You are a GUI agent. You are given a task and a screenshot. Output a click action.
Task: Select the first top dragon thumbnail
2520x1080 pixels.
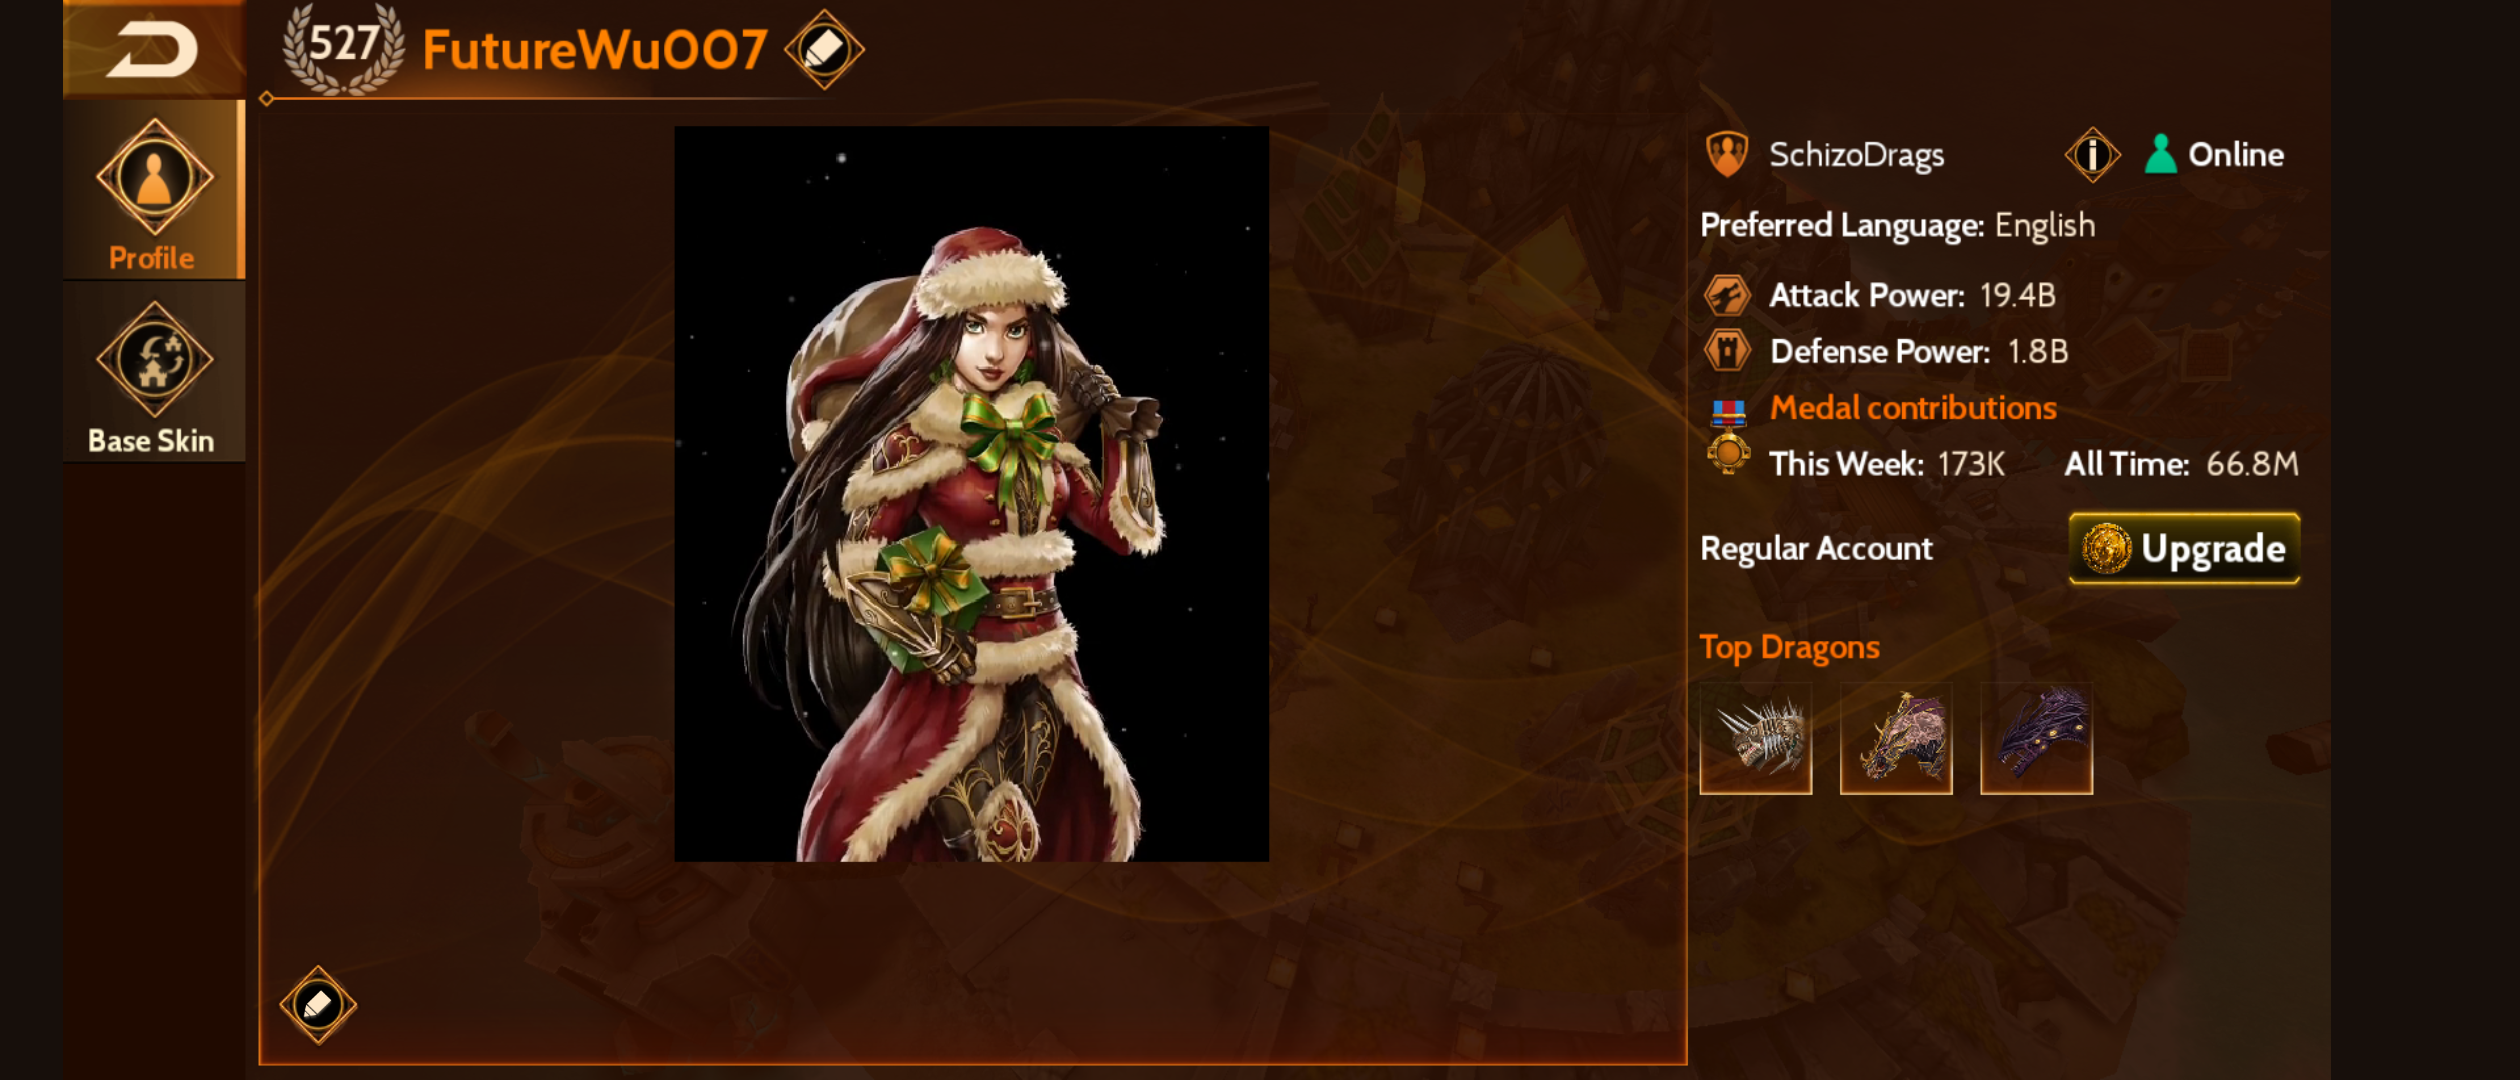click(x=1756, y=738)
